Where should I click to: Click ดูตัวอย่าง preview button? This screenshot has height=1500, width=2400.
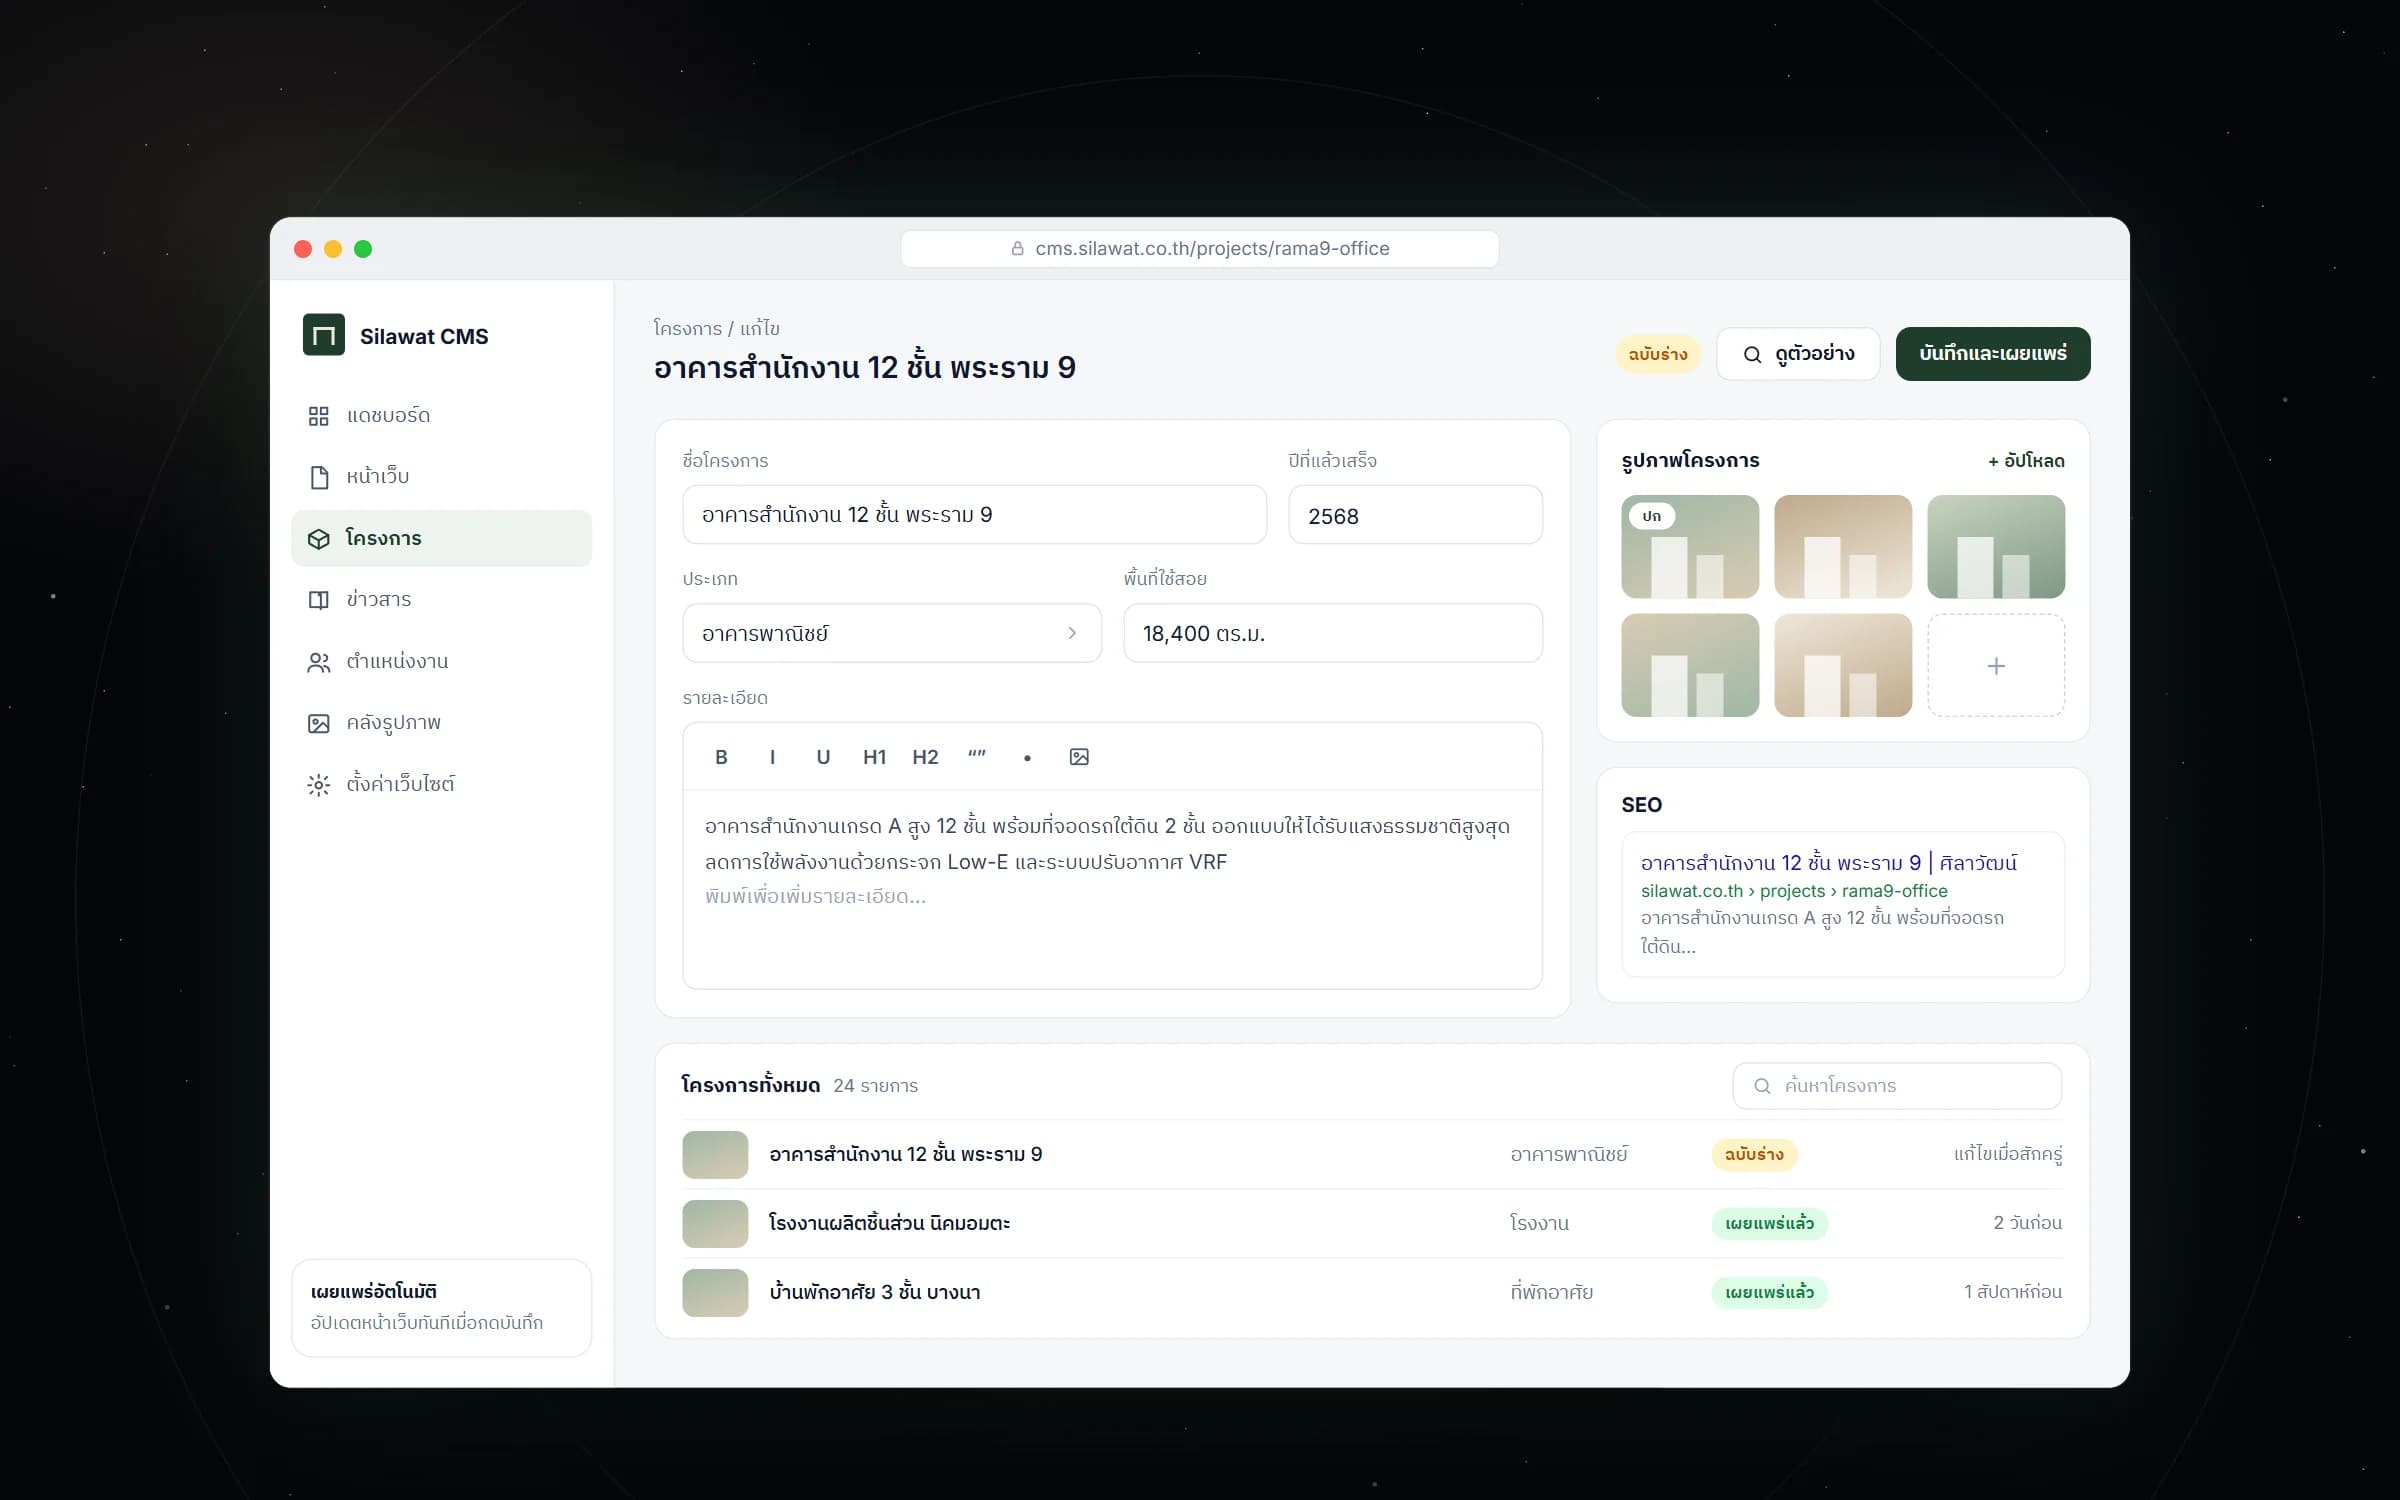point(1798,354)
